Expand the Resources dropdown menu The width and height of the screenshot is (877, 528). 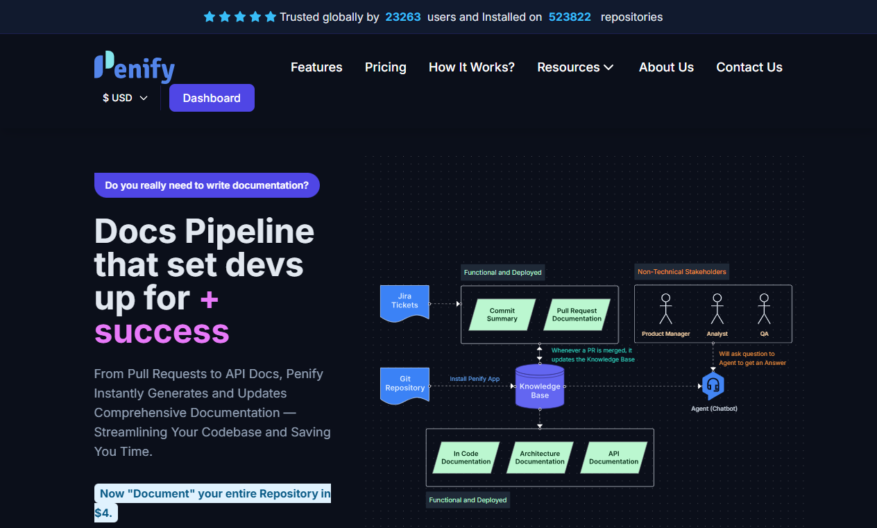[576, 67]
